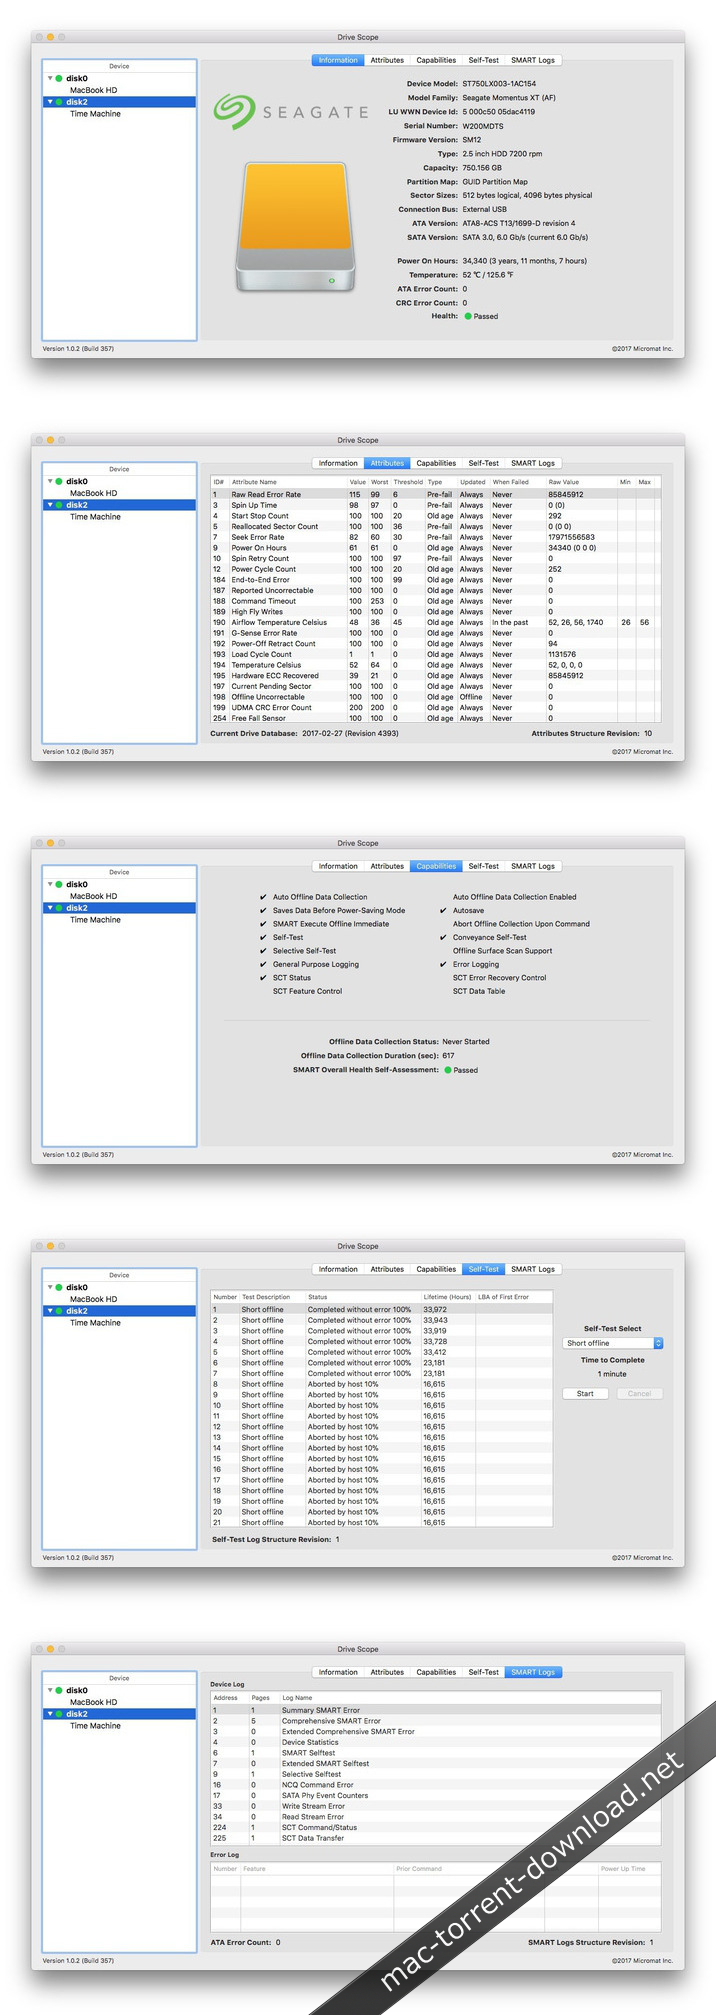The image size is (716, 2015).
Task: Click disk0's green status dot in the Information window
Action: coord(59,78)
